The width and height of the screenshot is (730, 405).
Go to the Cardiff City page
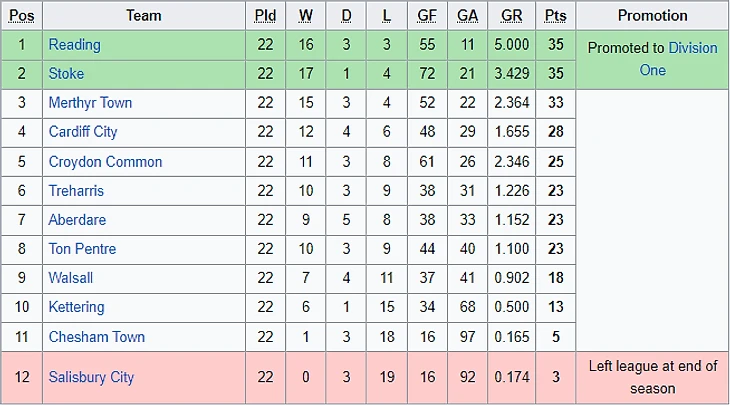point(83,132)
